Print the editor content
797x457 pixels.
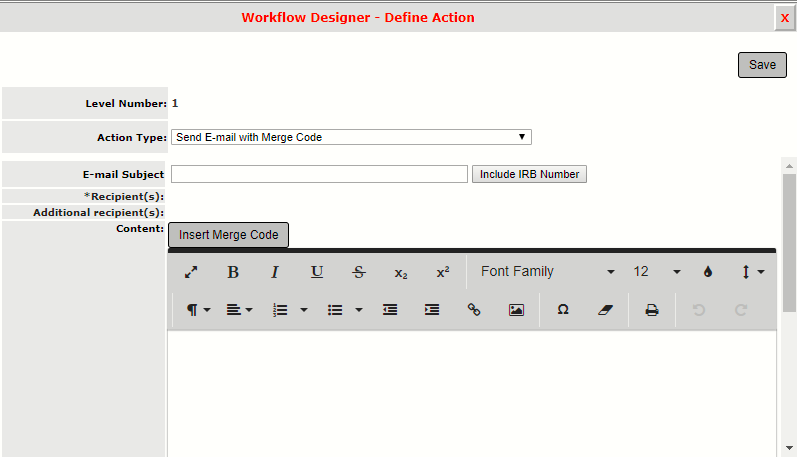(x=652, y=310)
